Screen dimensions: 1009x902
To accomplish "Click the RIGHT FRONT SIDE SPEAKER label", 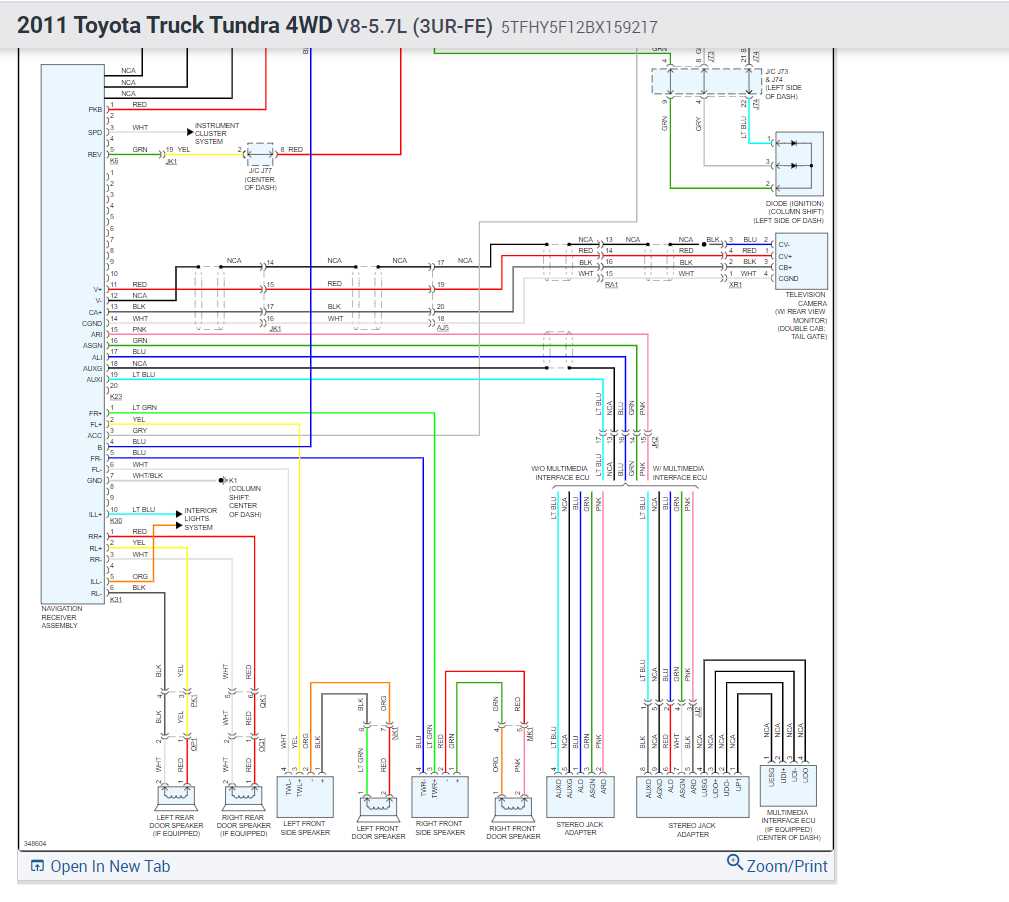I will [440, 828].
